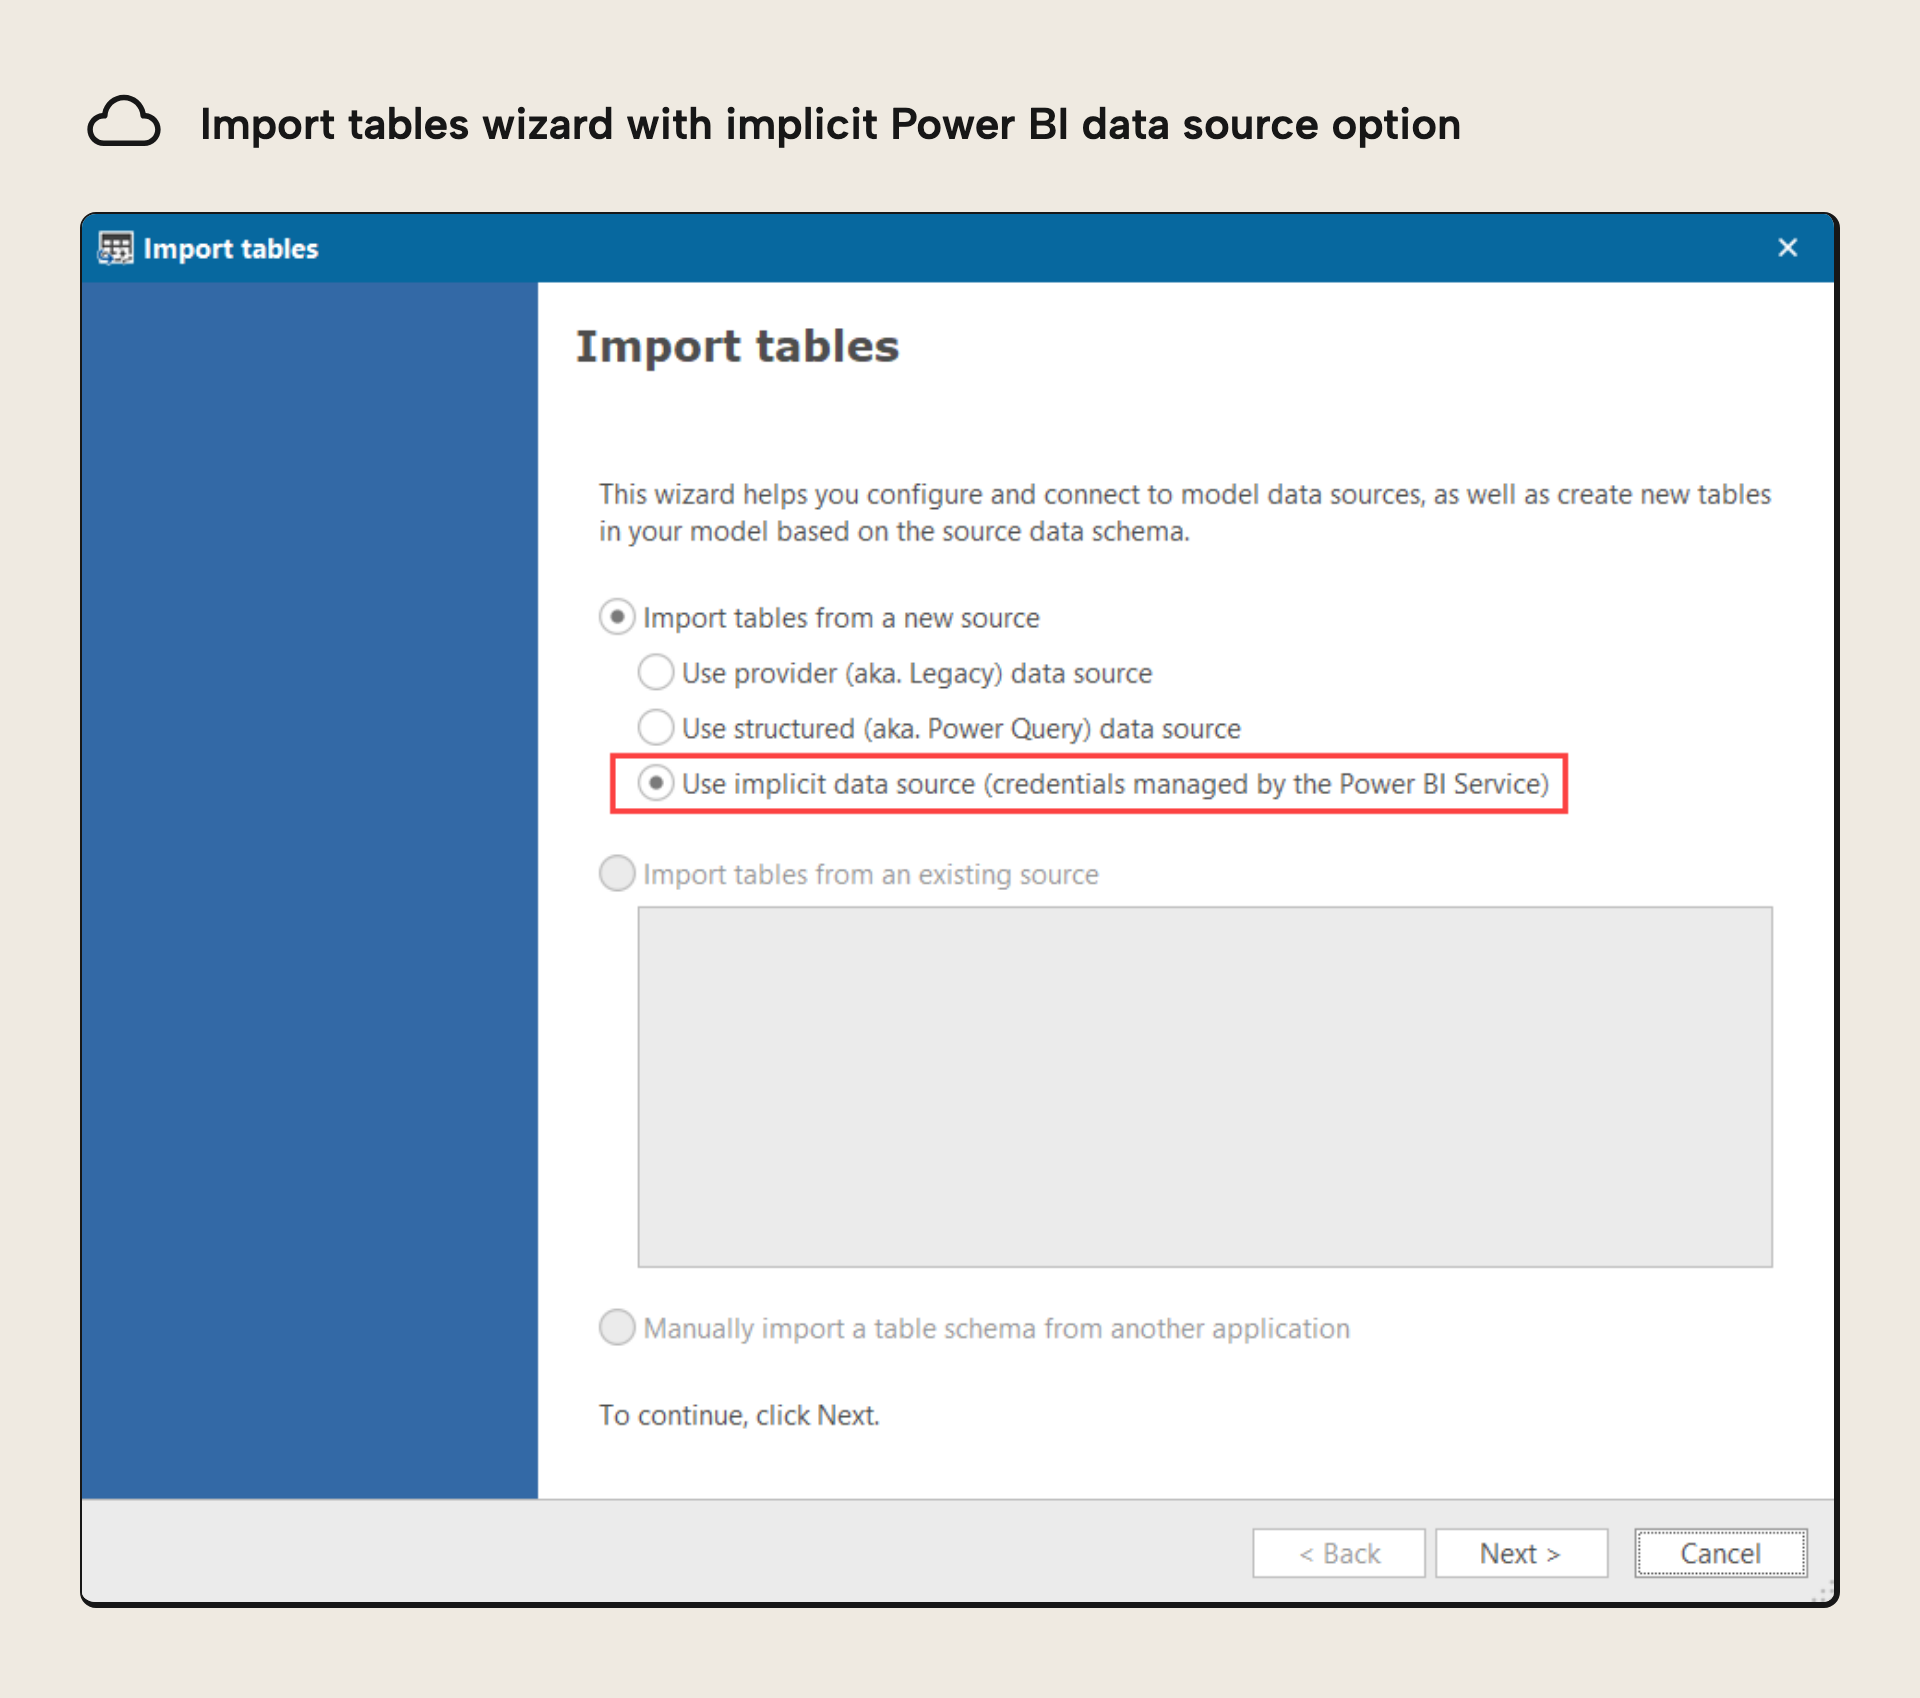Click the existing sources list box

pyautogui.click(x=1205, y=1087)
